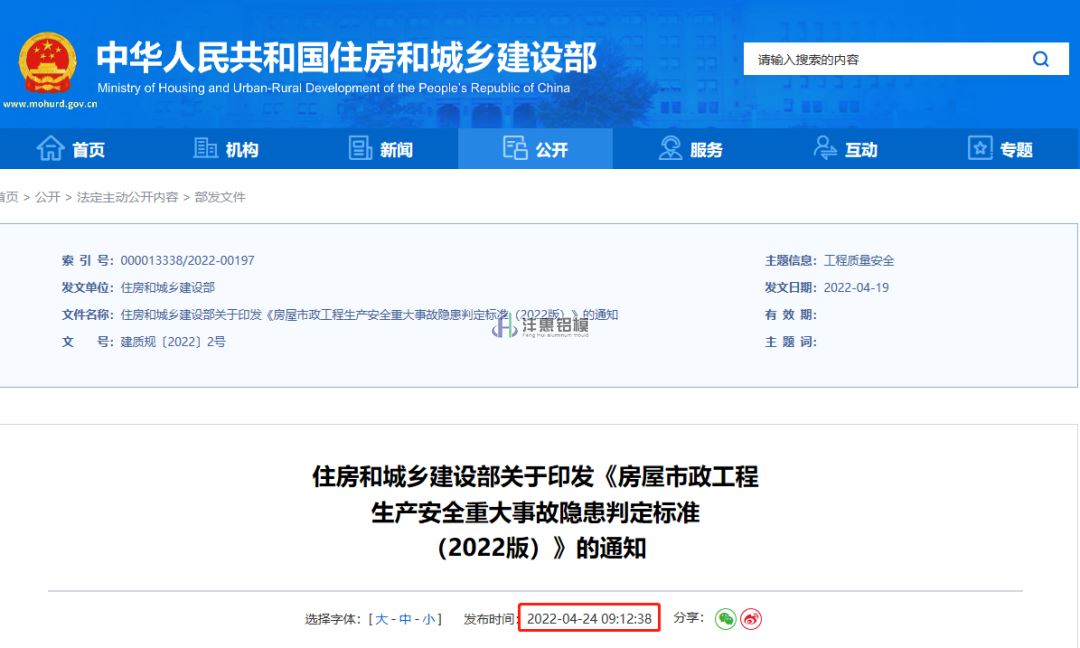Click the ministry name title banner
The width and height of the screenshot is (1080, 648).
tap(346, 58)
